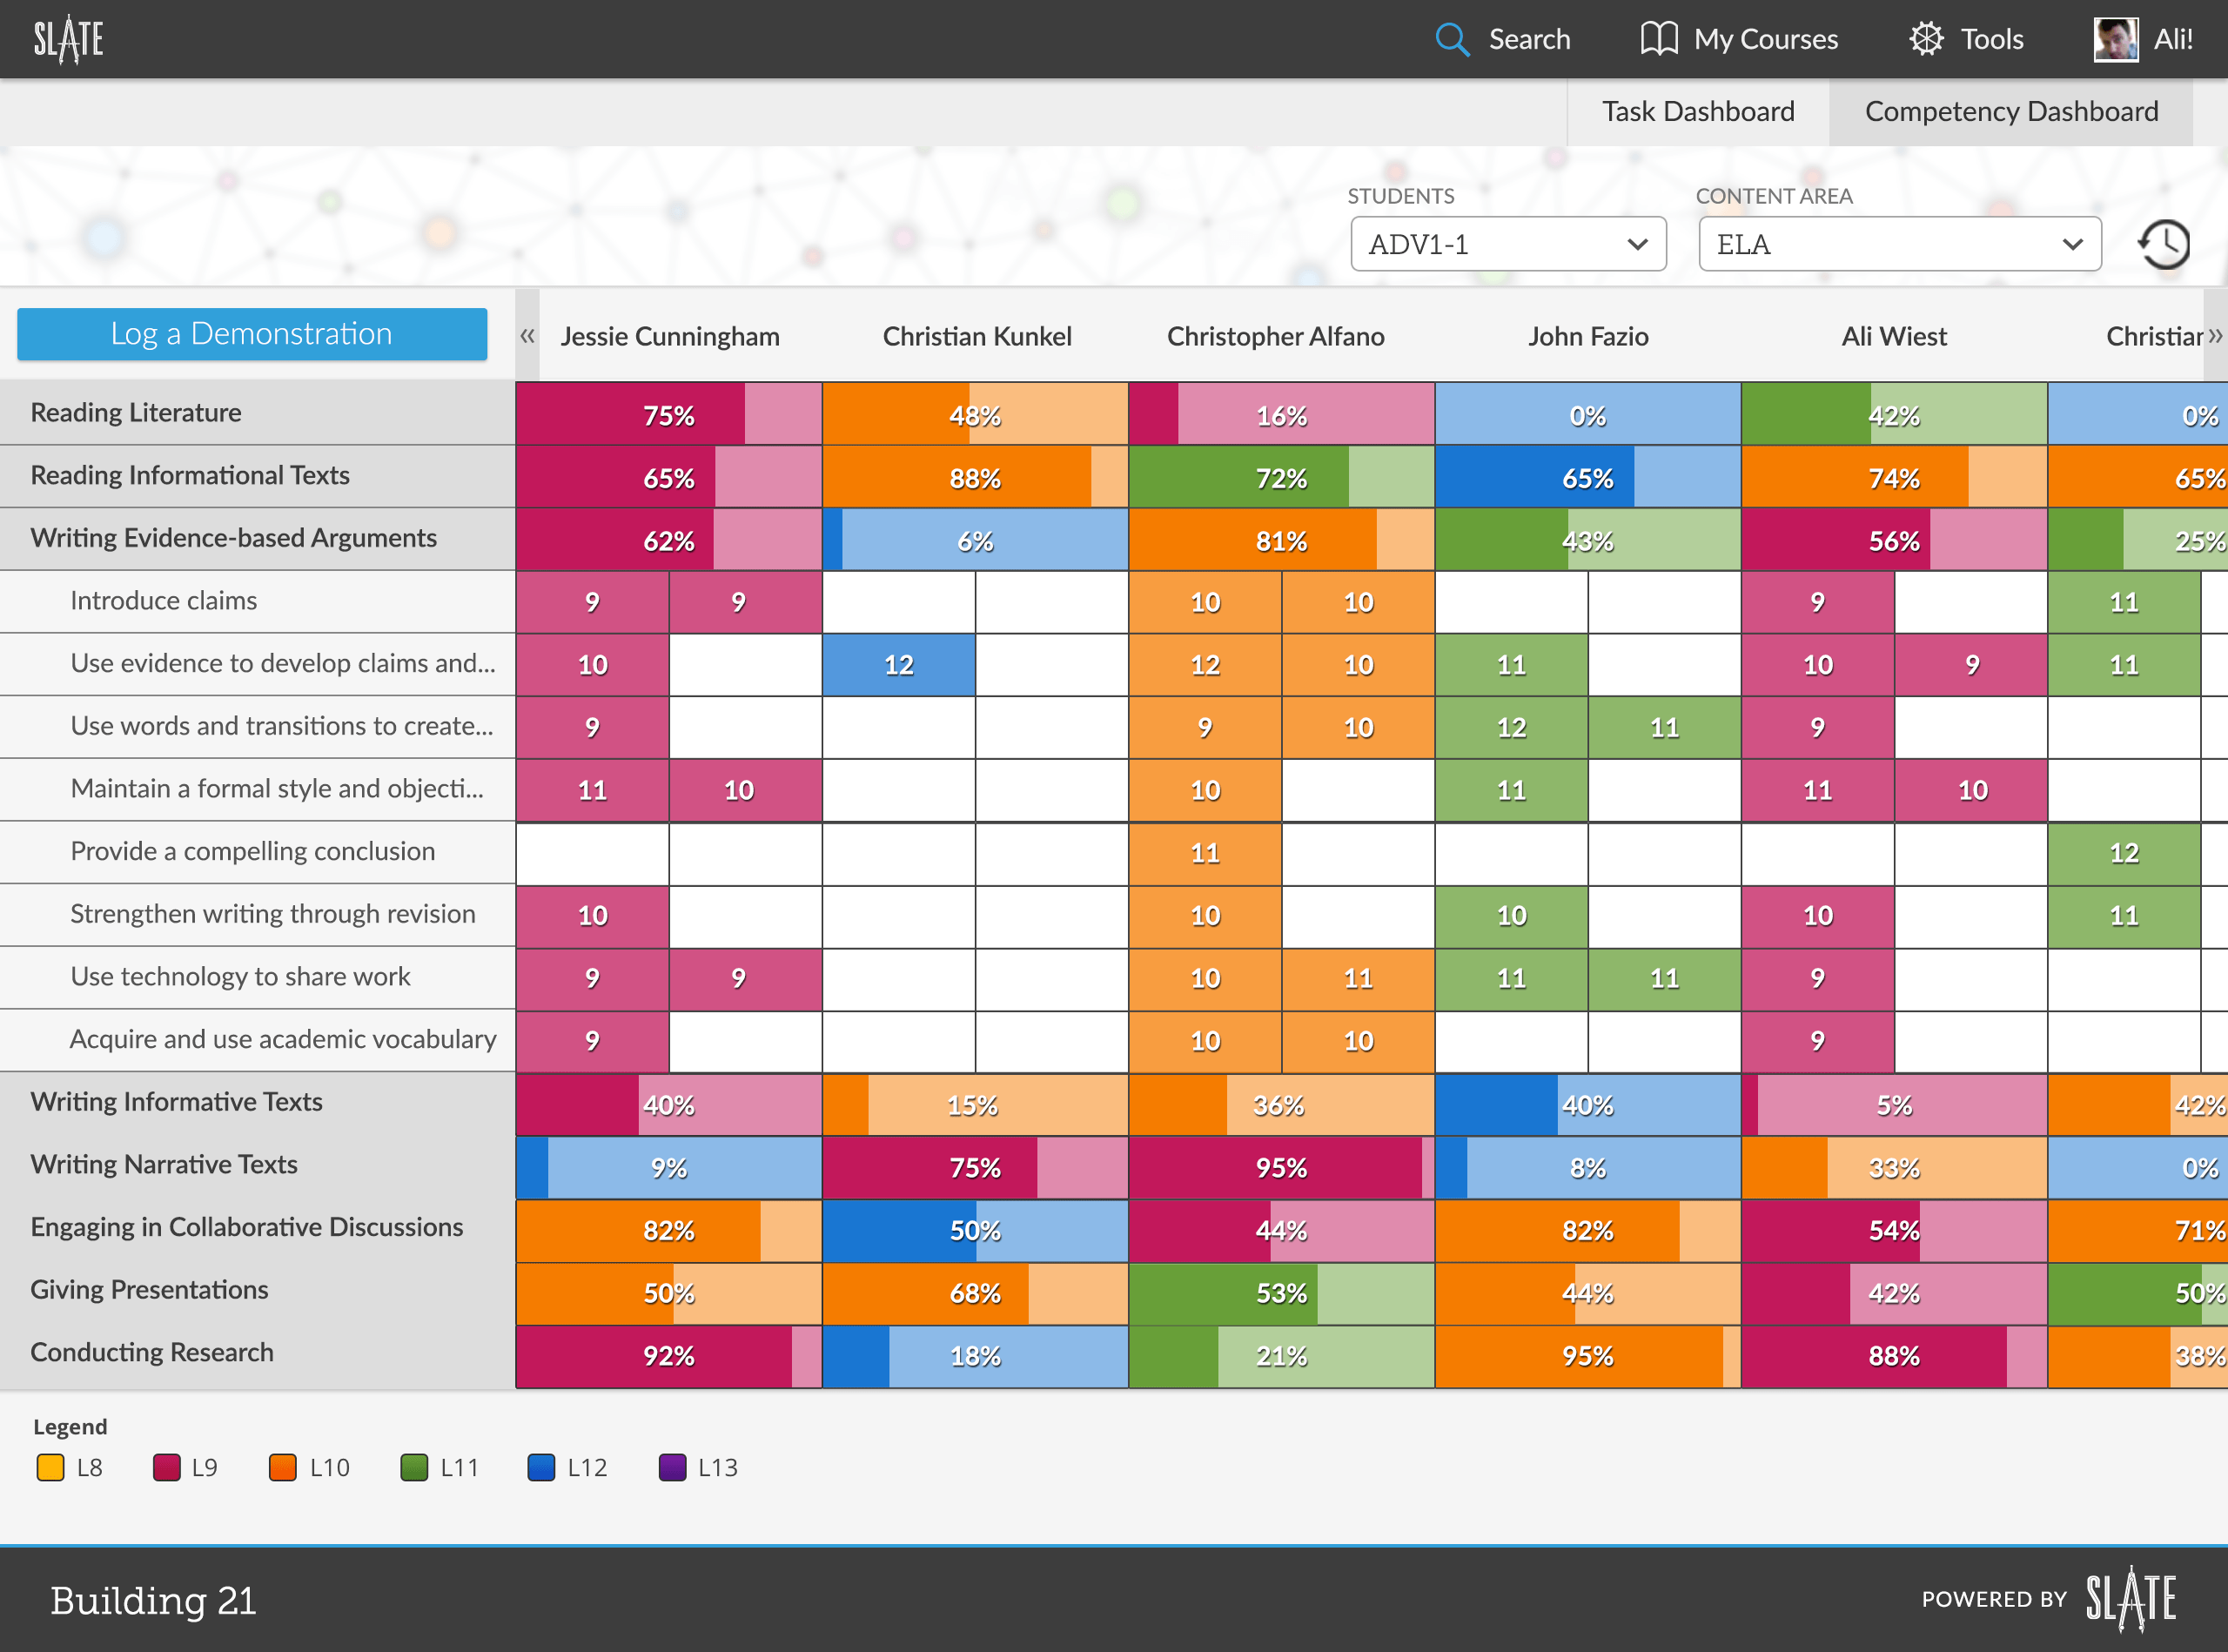Click Jessie Cunningham's 11 formal style cell
The height and width of the screenshot is (1652, 2228).
point(592,790)
